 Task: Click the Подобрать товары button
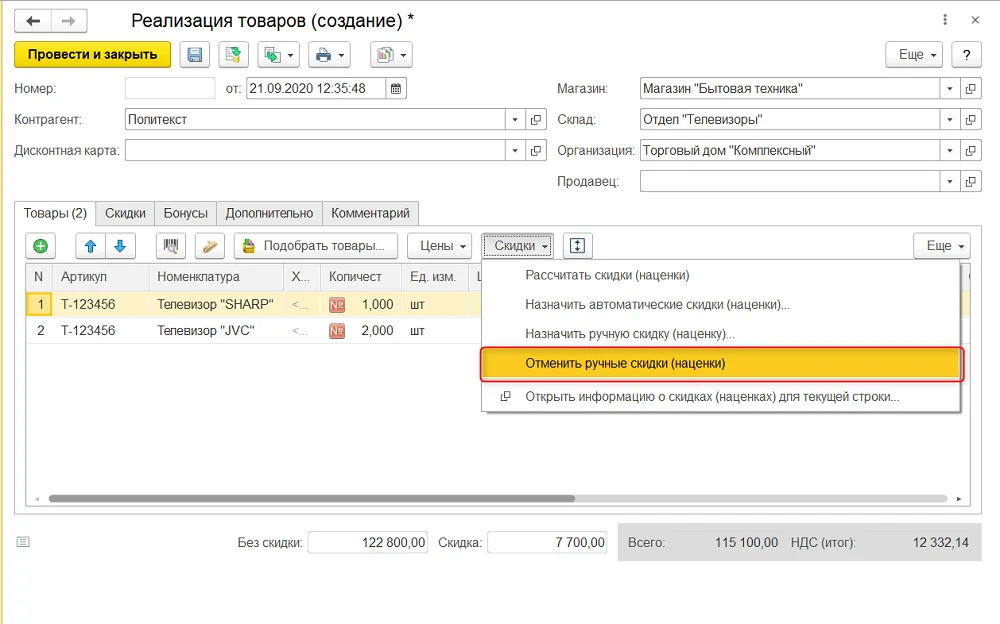pyautogui.click(x=316, y=246)
